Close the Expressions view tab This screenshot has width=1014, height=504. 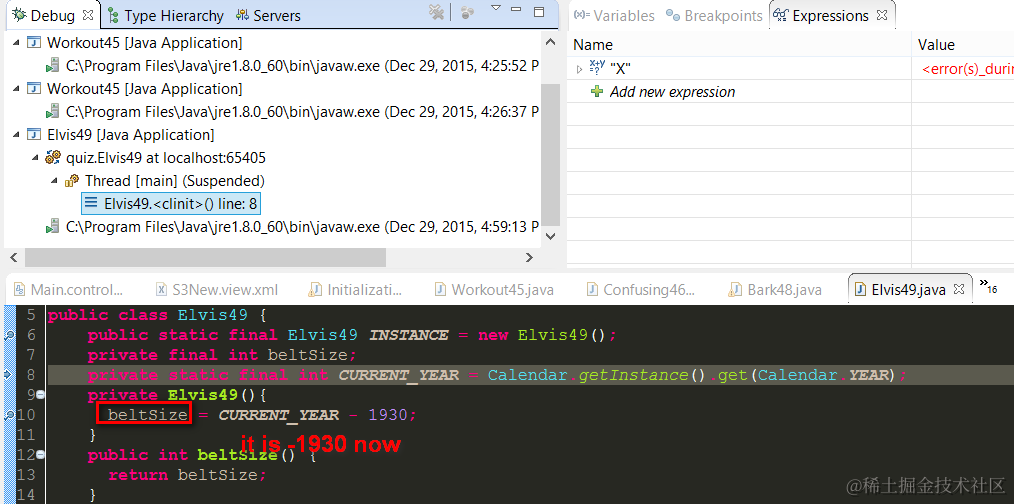[x=882, y=14]
